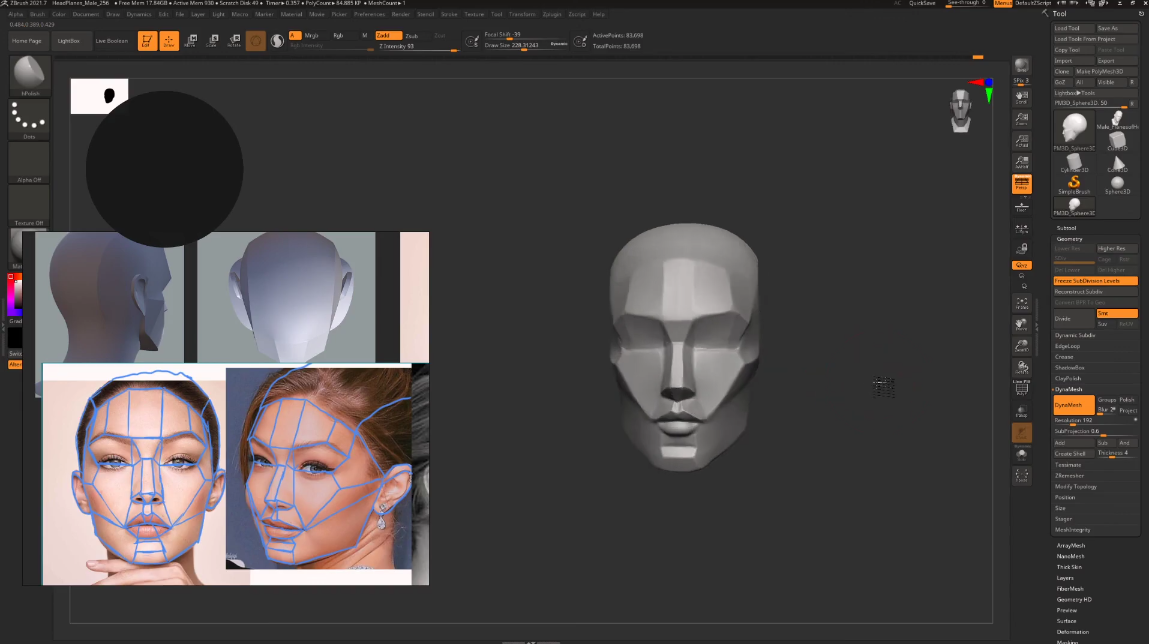Viewport: 1149px width, 644px height.
Task: Expand the Layers section
Action: (x=1065, y=577)
